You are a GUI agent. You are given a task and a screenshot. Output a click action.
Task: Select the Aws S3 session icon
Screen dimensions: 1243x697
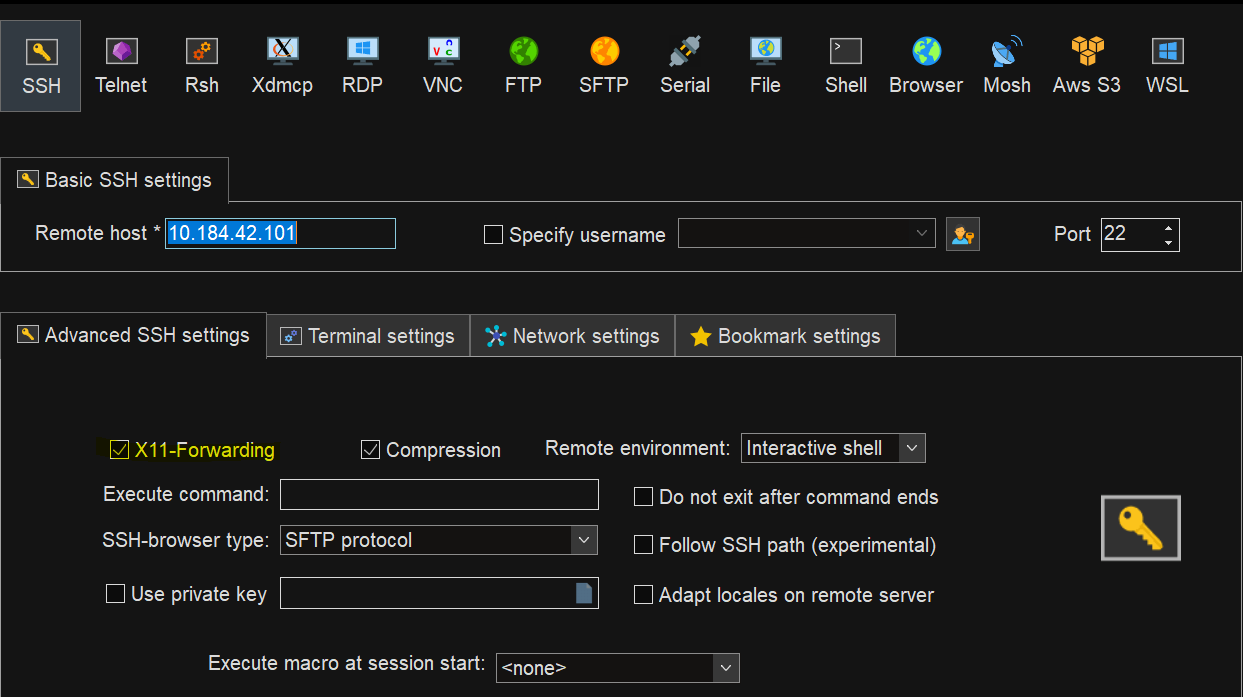1086,63
